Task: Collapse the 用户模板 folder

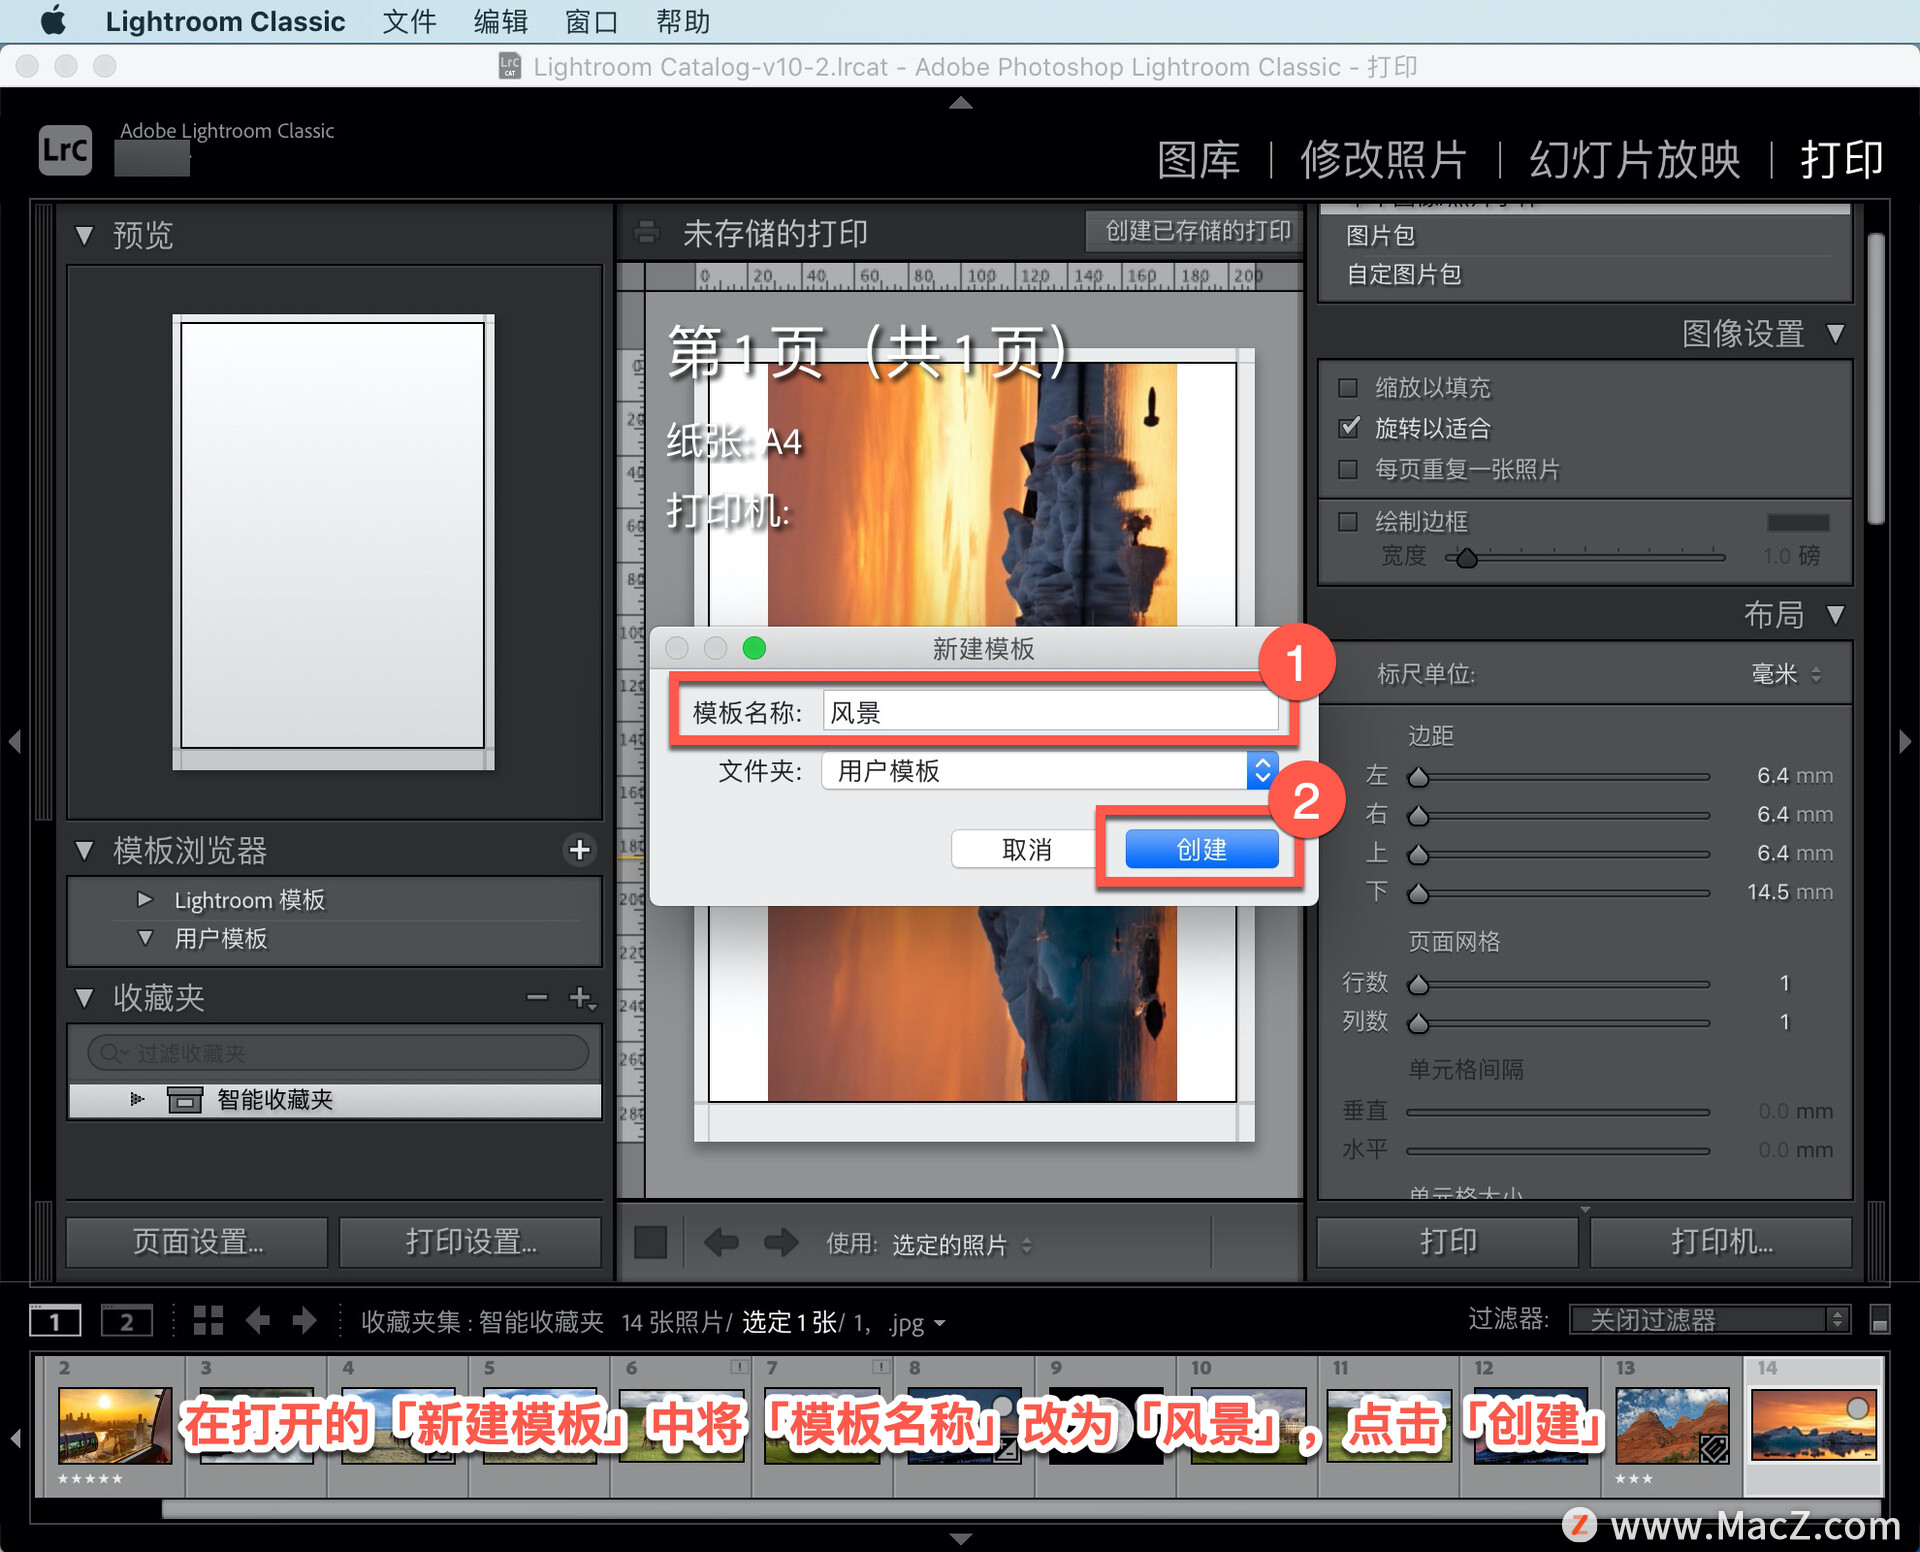Action: click(x=145, y=938)
